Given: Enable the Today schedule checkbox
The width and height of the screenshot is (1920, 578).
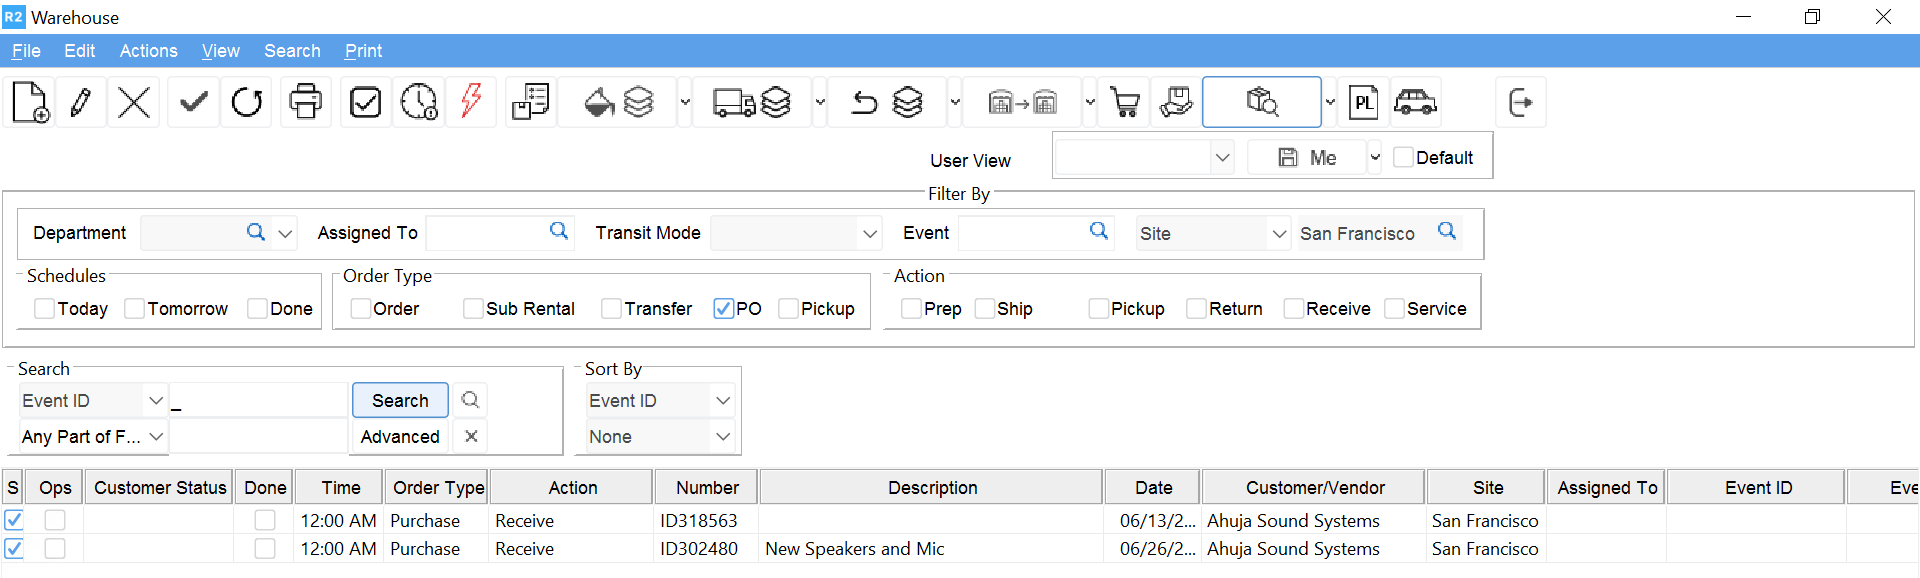Looking at the screenshot, I should tap(45, 309).
